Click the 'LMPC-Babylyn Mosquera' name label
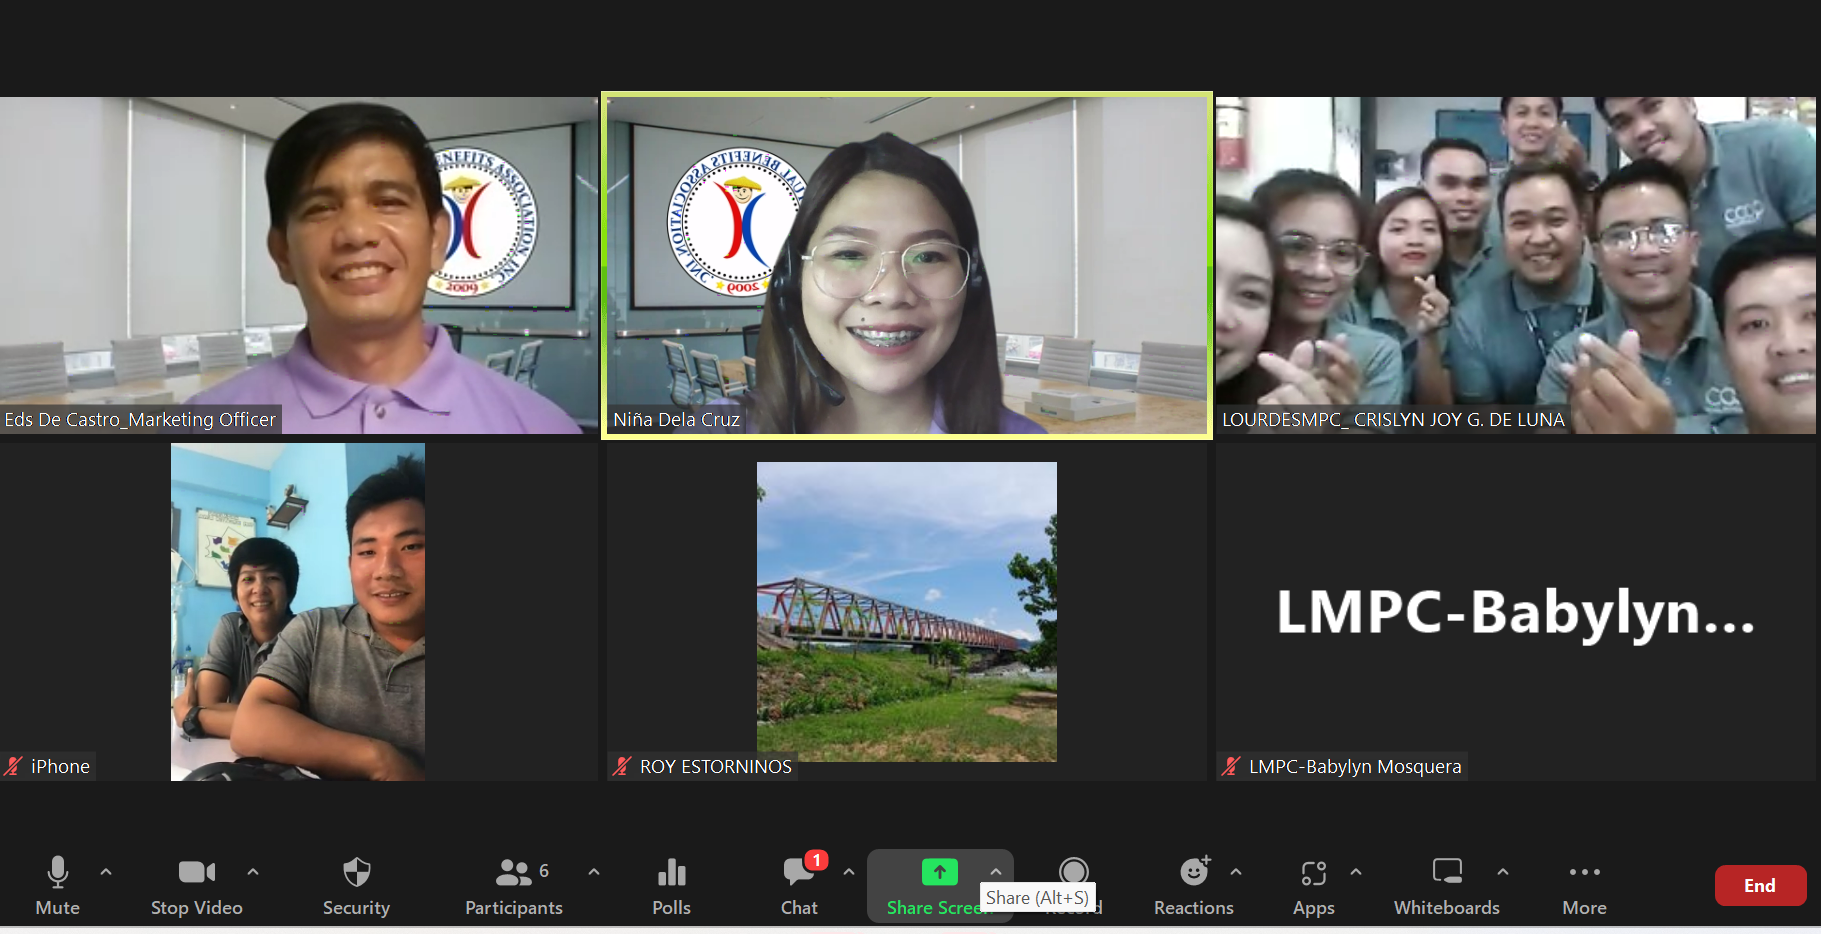 [1355, 767]
